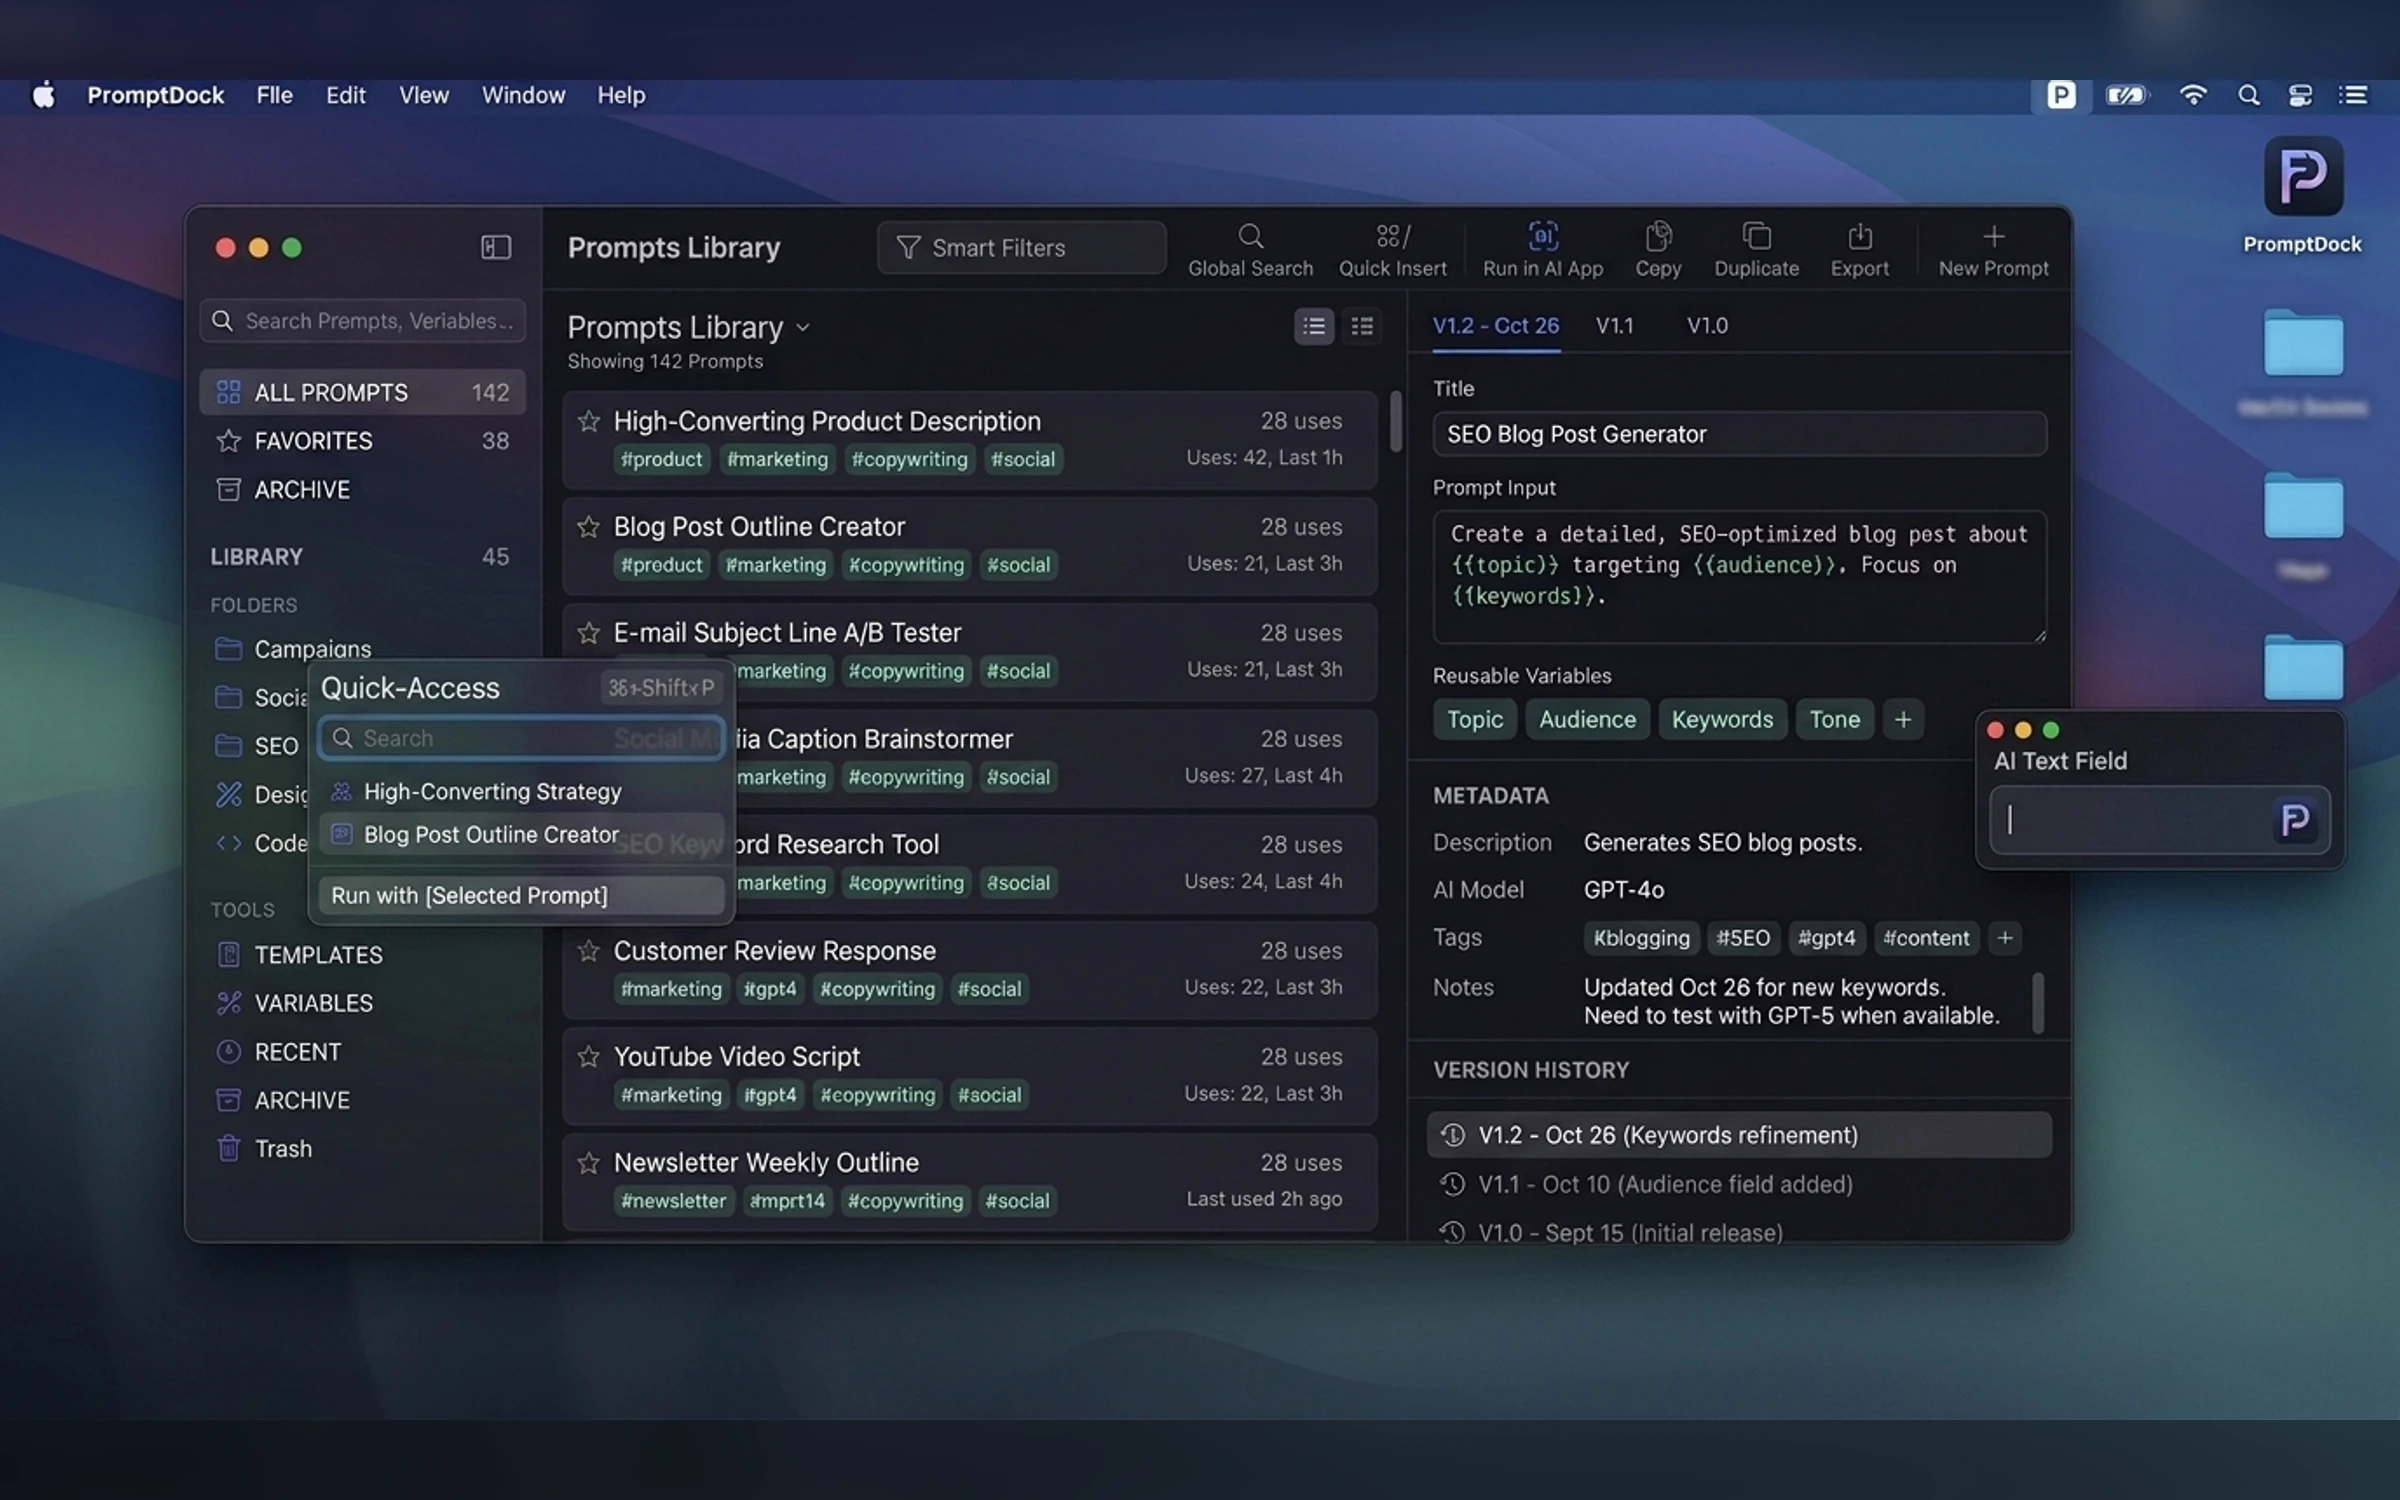Image resolution: width=2400 pixels, height=1500 pixels.
Task: Switch to the list view layout
Action: (x=1314, y=326)
